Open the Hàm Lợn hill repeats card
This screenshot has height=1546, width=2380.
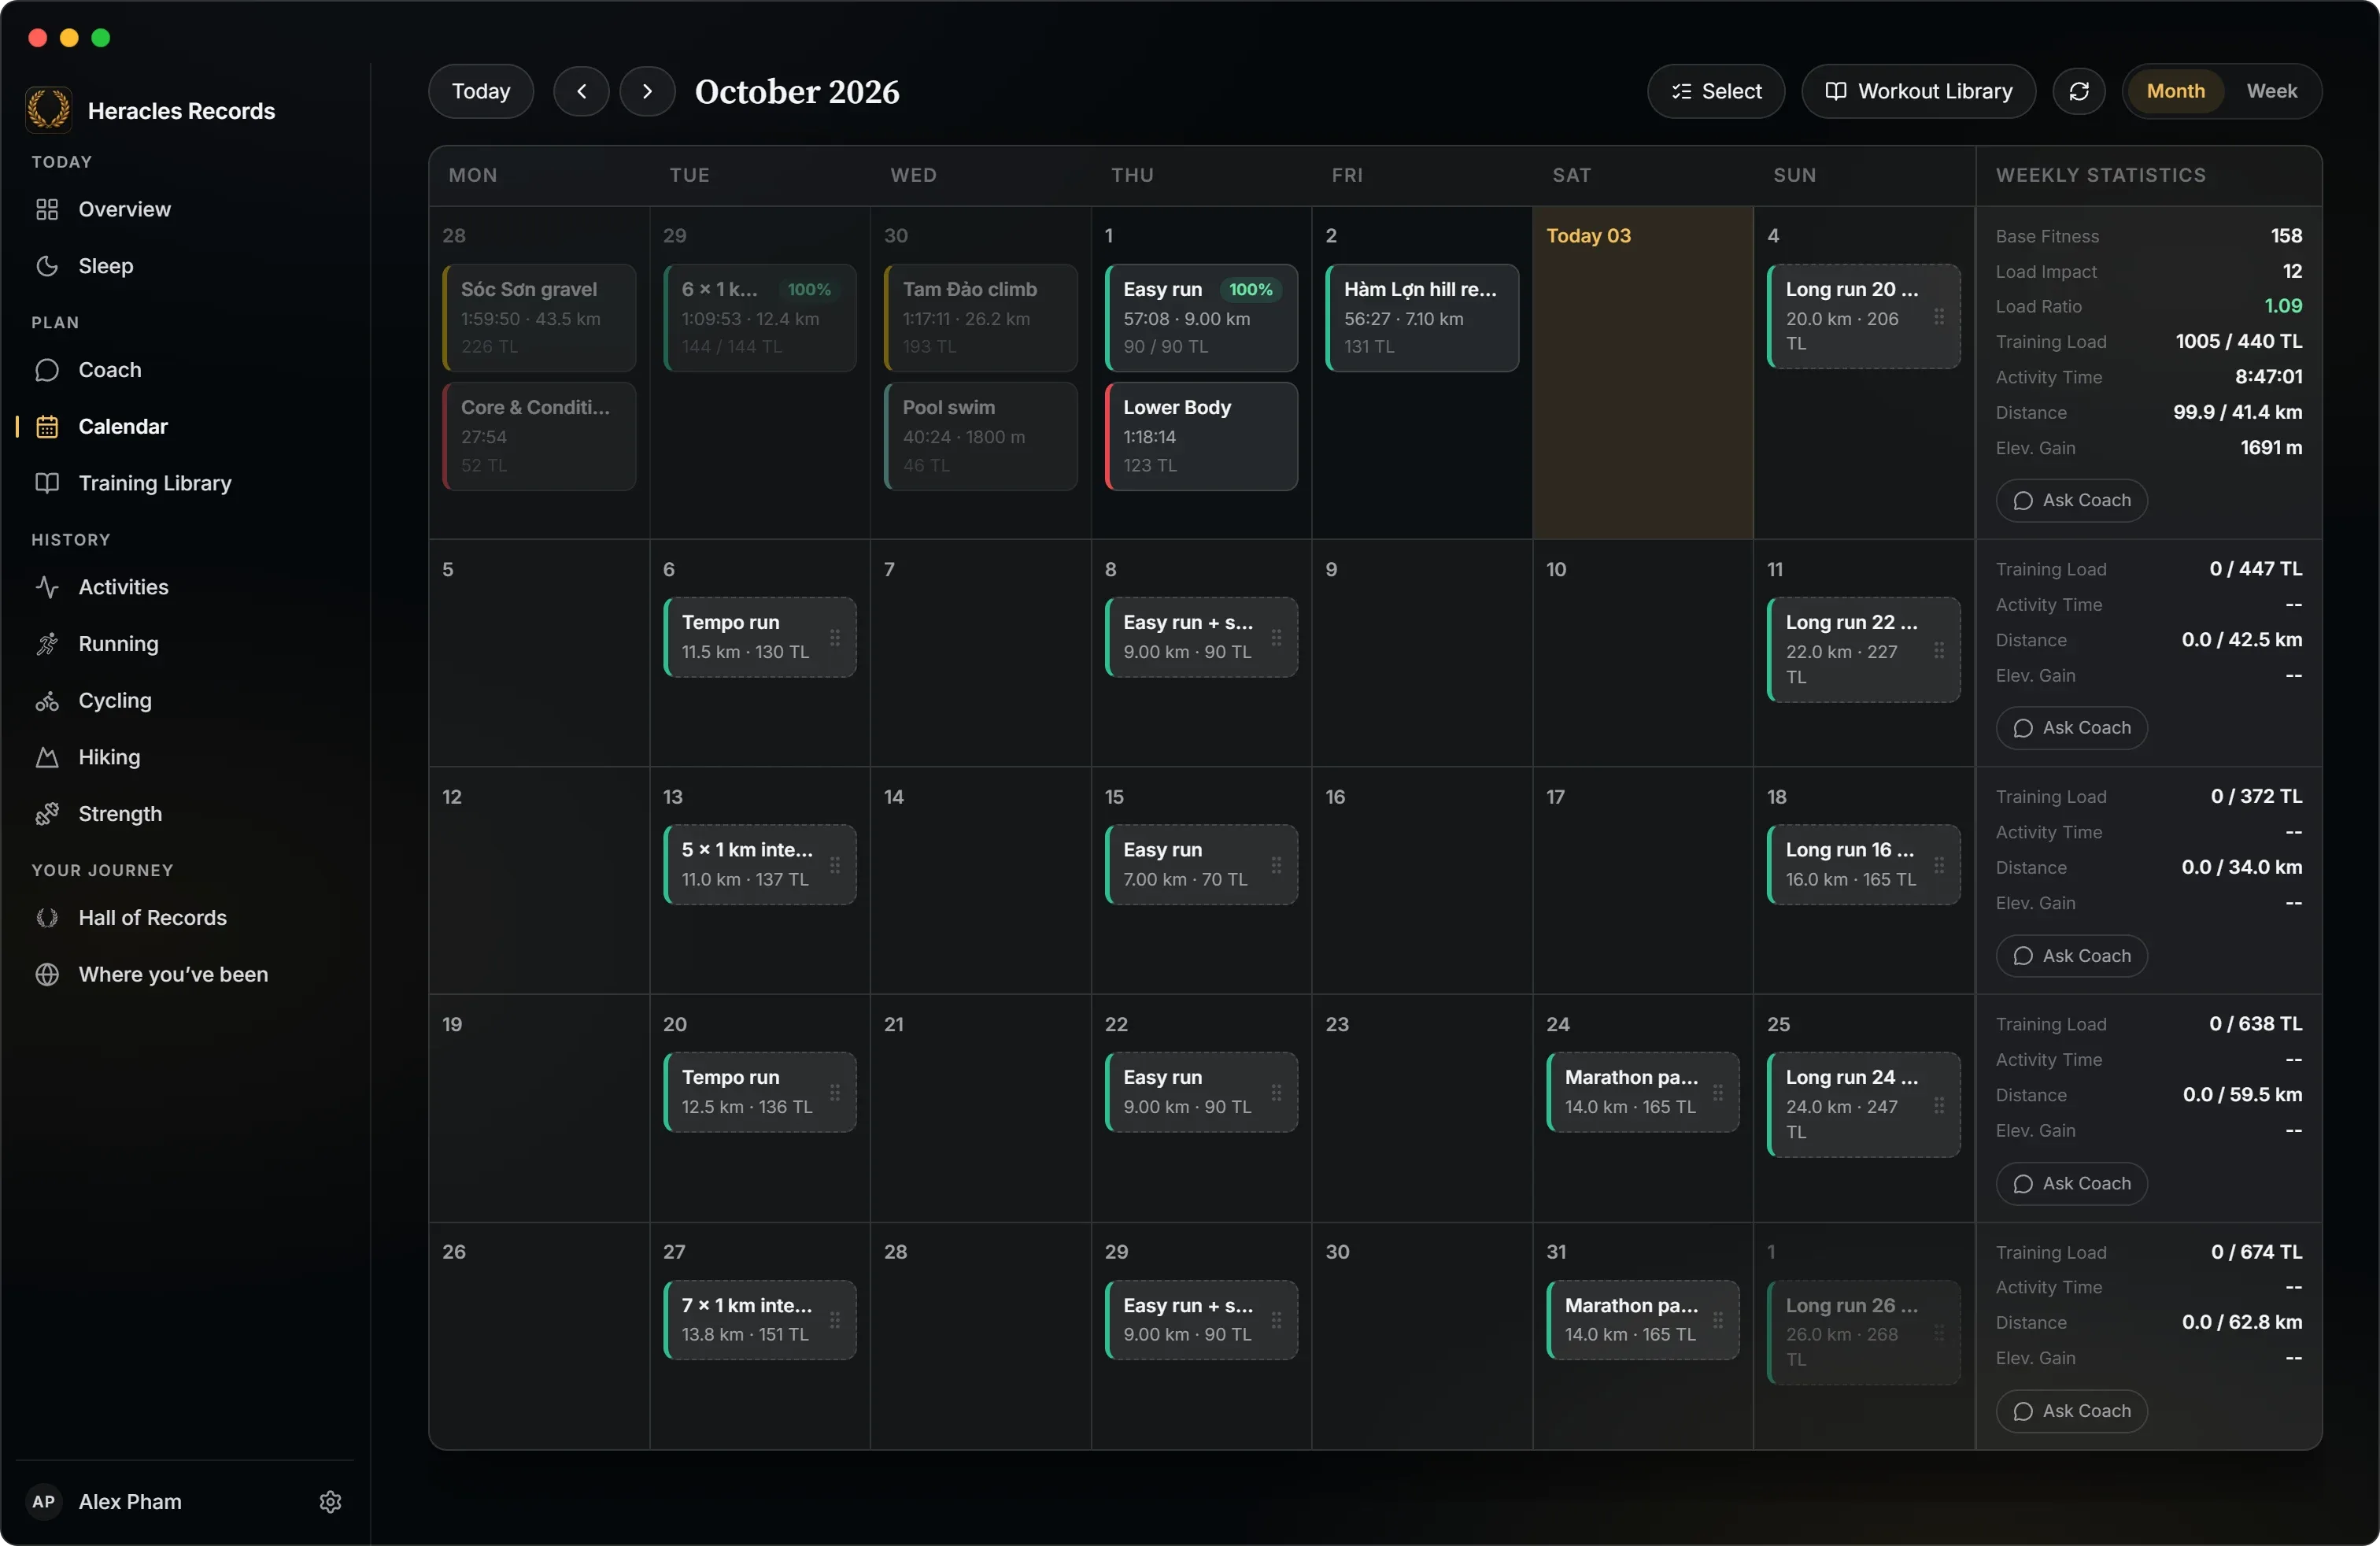pos(1422,318)
